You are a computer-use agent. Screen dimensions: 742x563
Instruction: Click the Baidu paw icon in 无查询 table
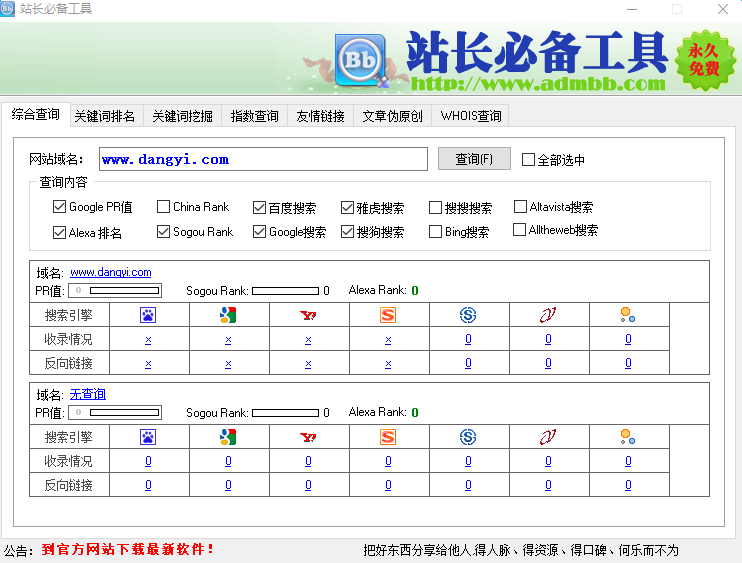pyautogui.click(x=148, y=437)
